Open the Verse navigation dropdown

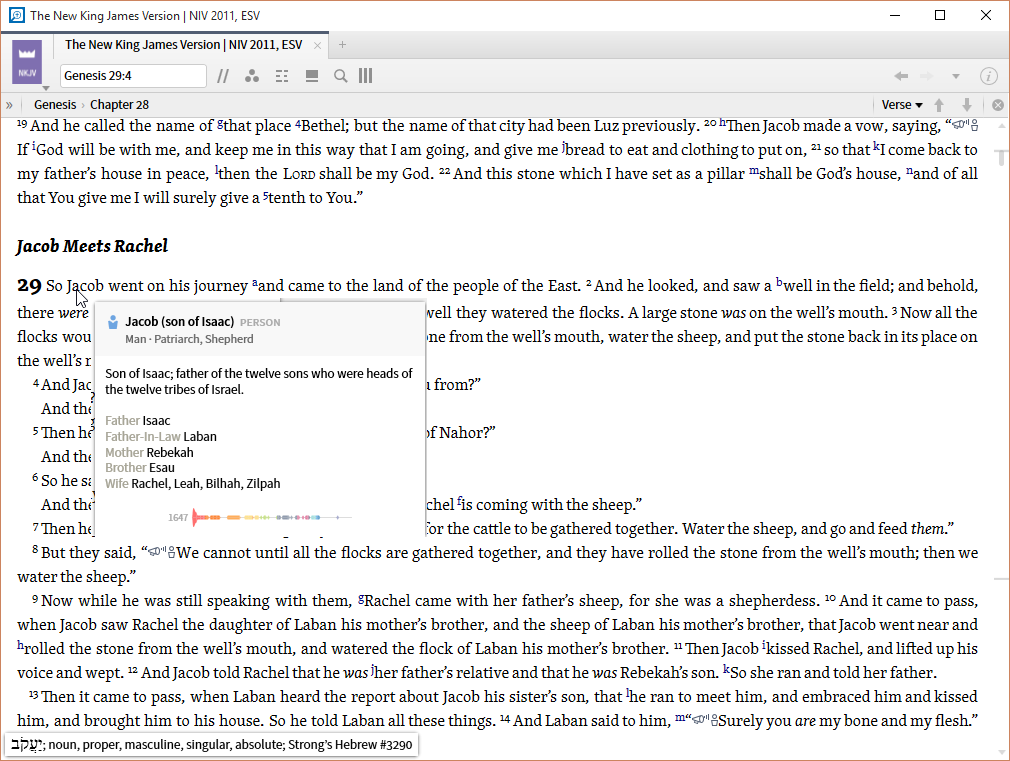tap(902, 104)
